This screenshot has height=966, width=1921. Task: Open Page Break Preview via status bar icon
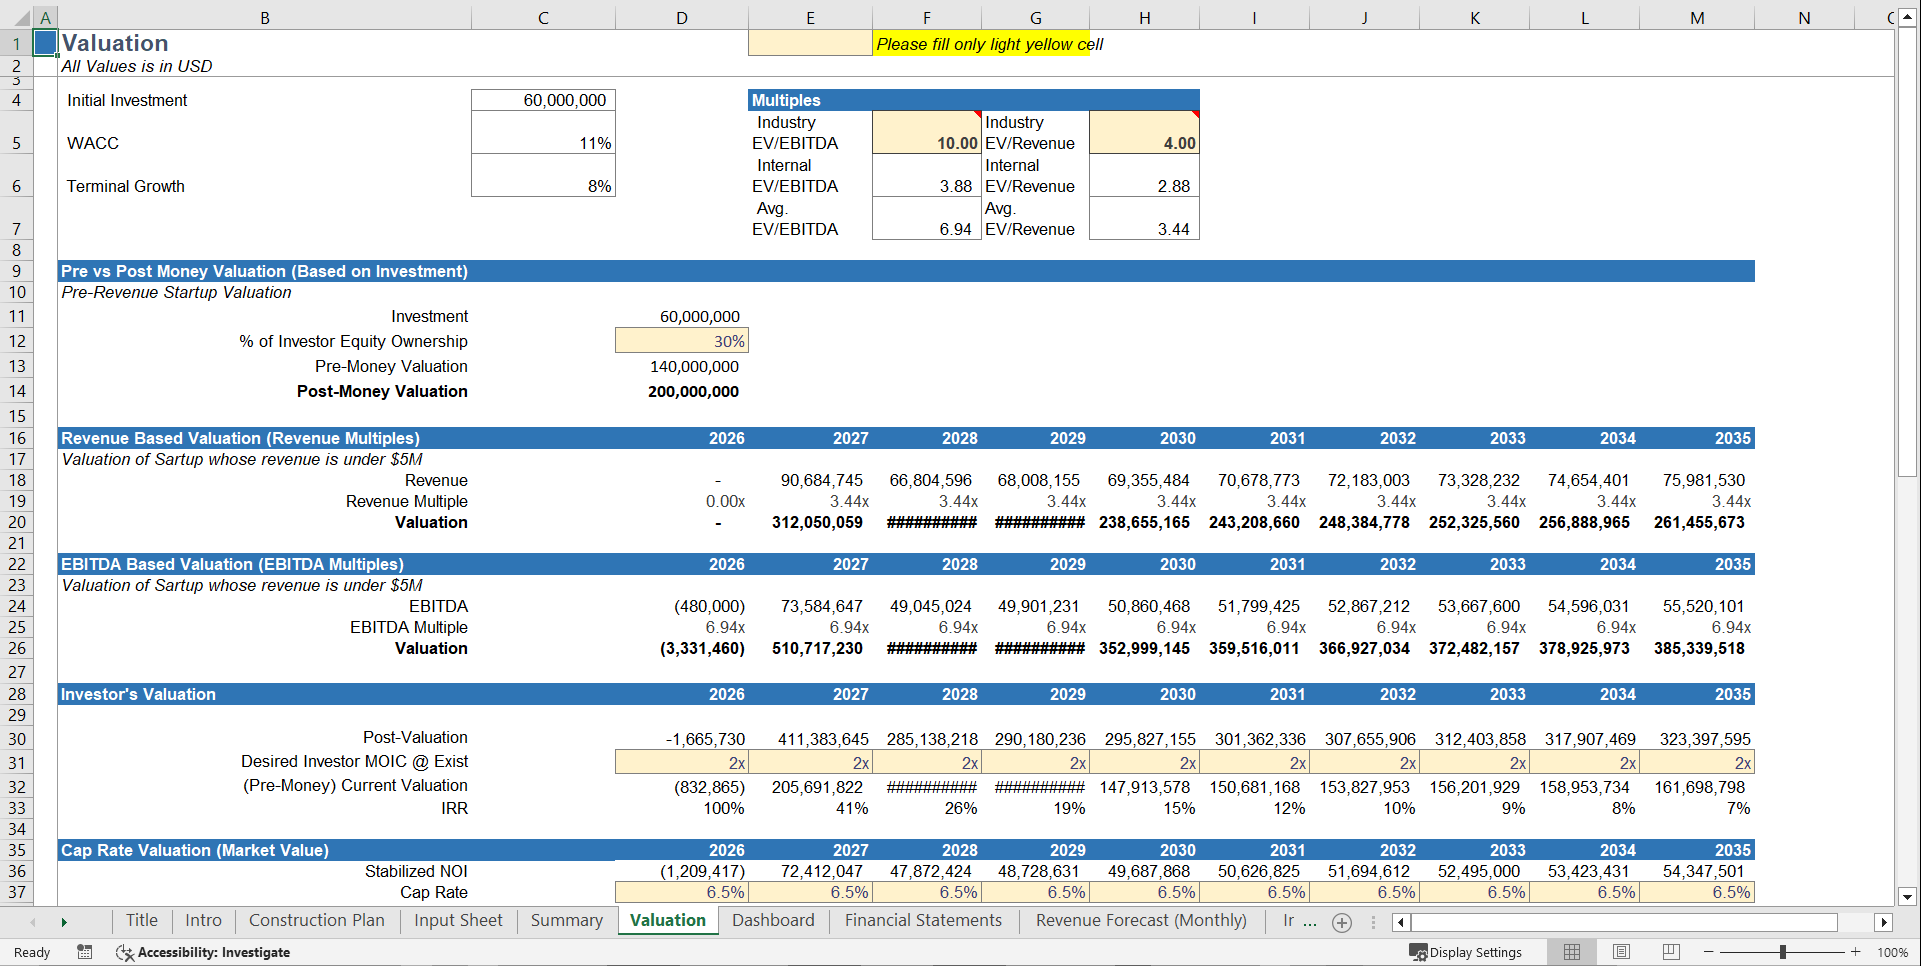tap(1670, 952)
